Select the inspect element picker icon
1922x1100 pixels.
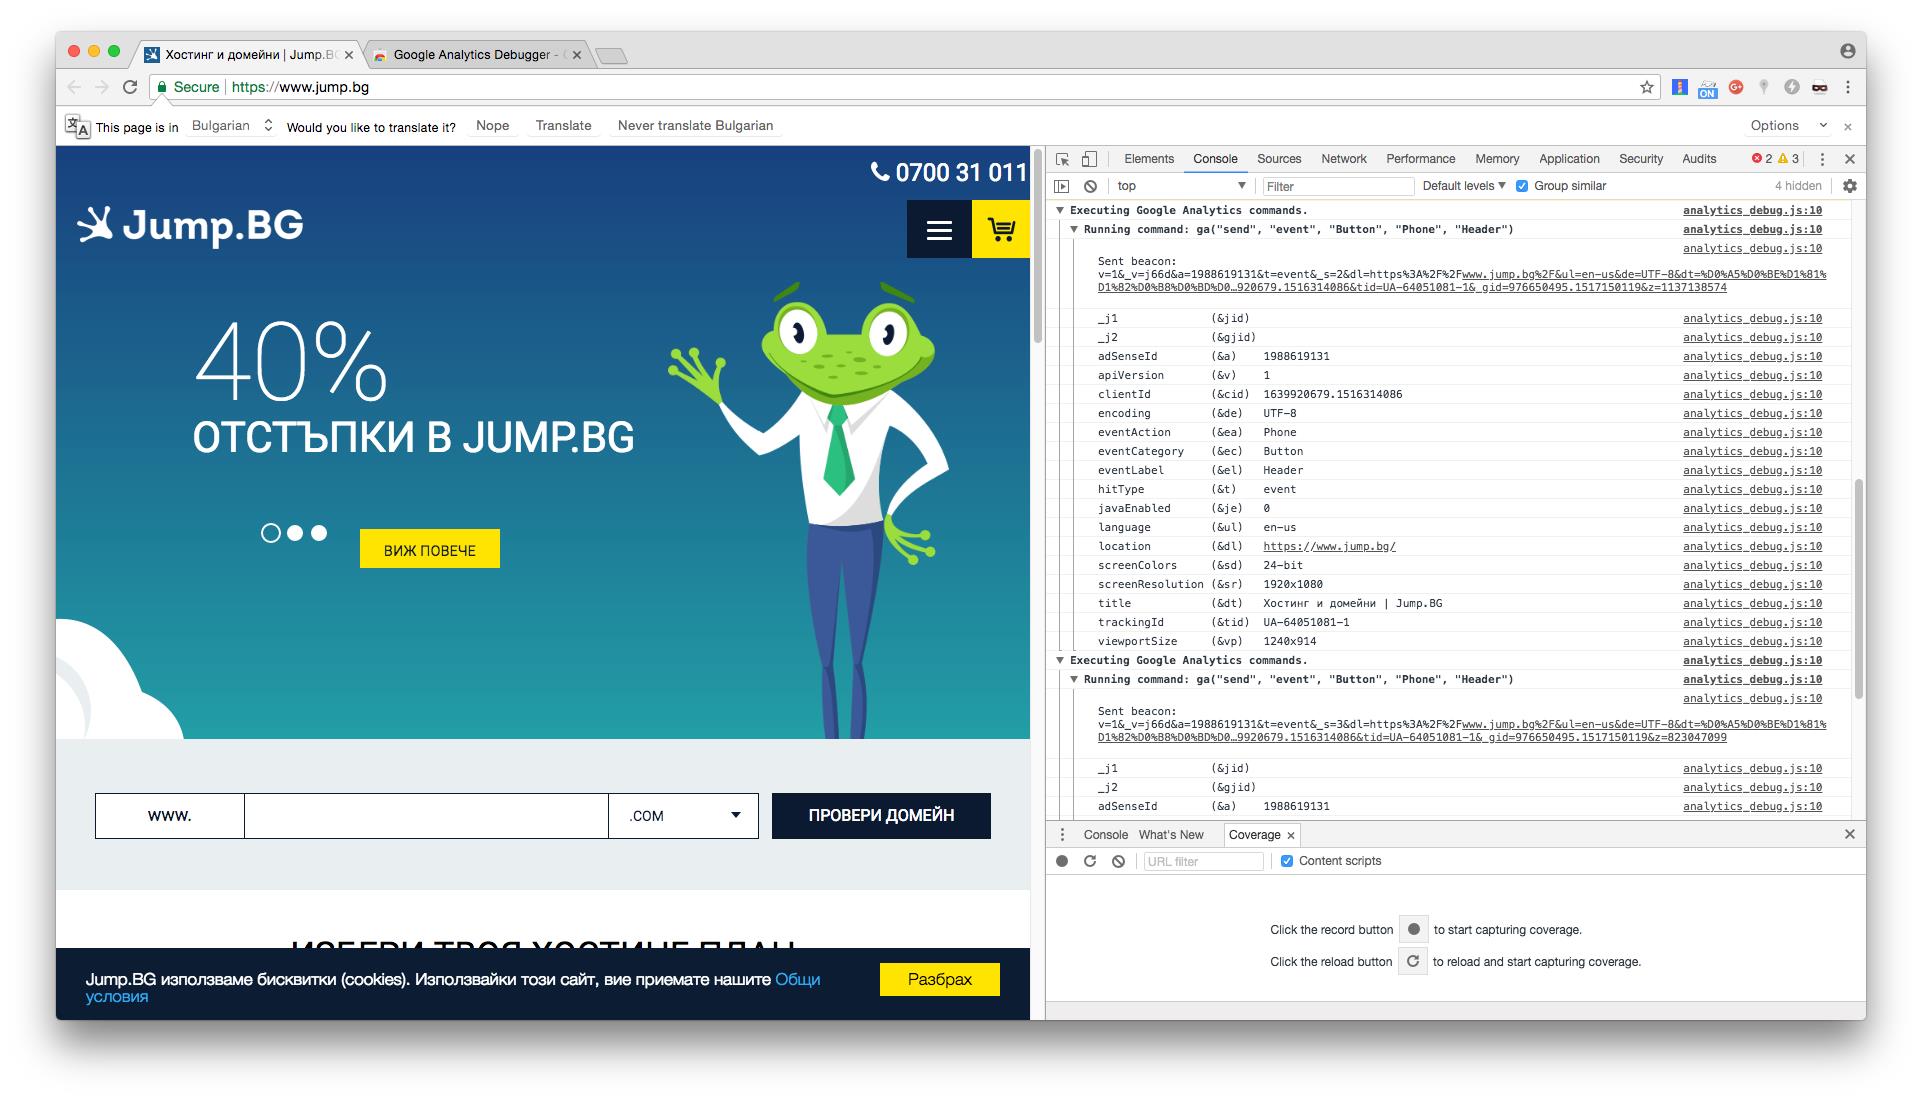point(1063,159)
